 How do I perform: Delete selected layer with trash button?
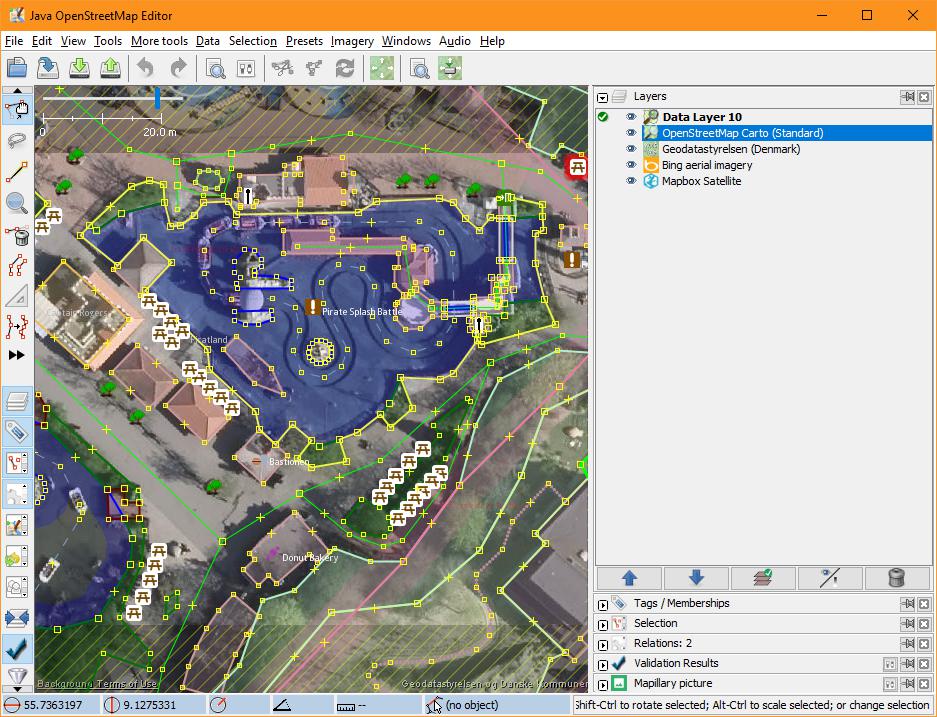coord(896,578)
